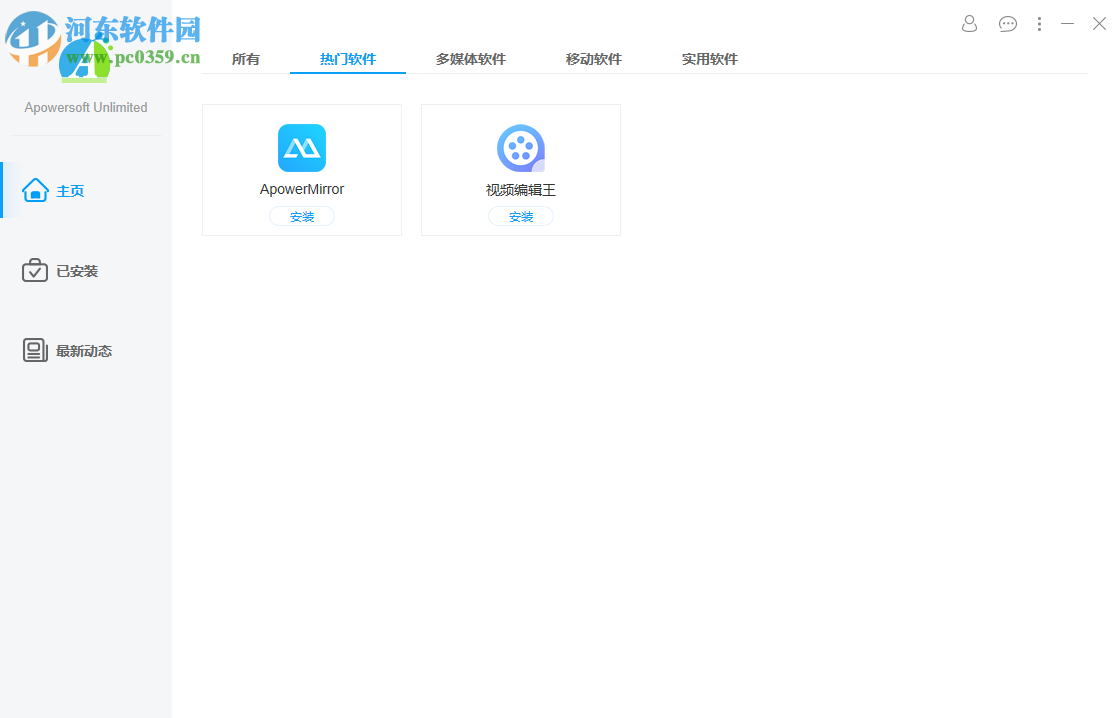Open the 移动软件 category tab
The width and height of the screenshot is (1118, 718).
594,59
